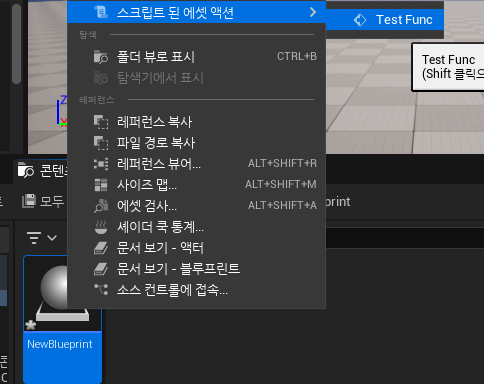Click the 레퍼런스 복사 copy icon
Screen dimensions: 484x384
pyautogui.click(x=101, y=122)
